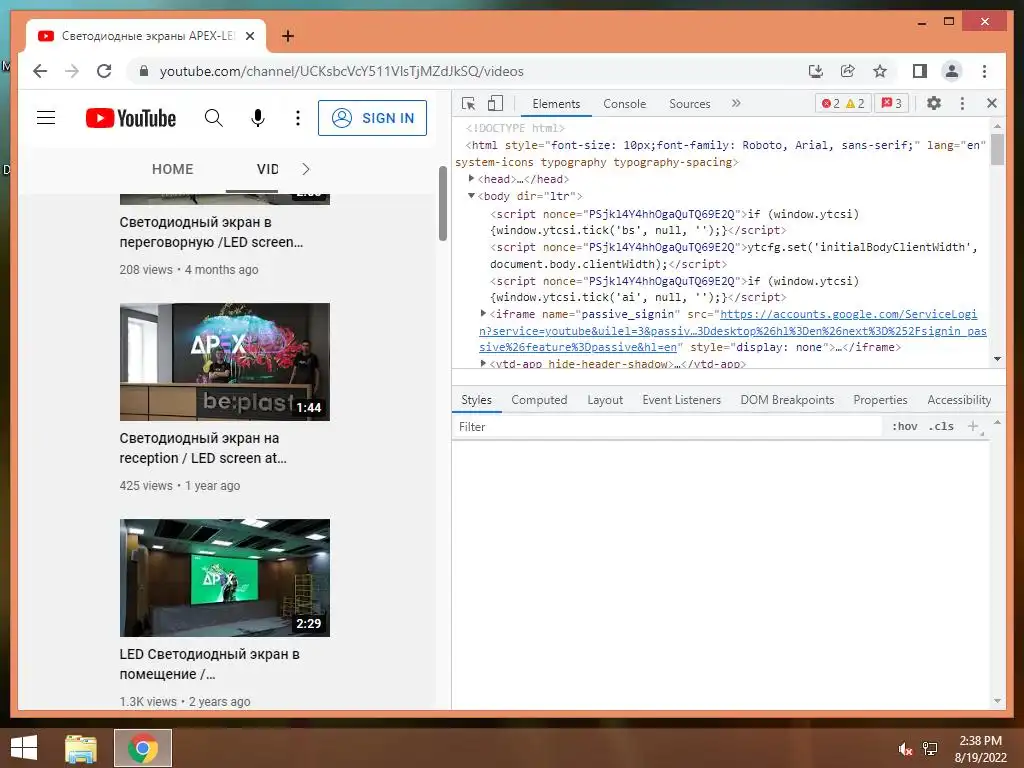Activate DevTools inspect element picker
The height and width of the screenshot is (768, 1024).
(468, 103)
